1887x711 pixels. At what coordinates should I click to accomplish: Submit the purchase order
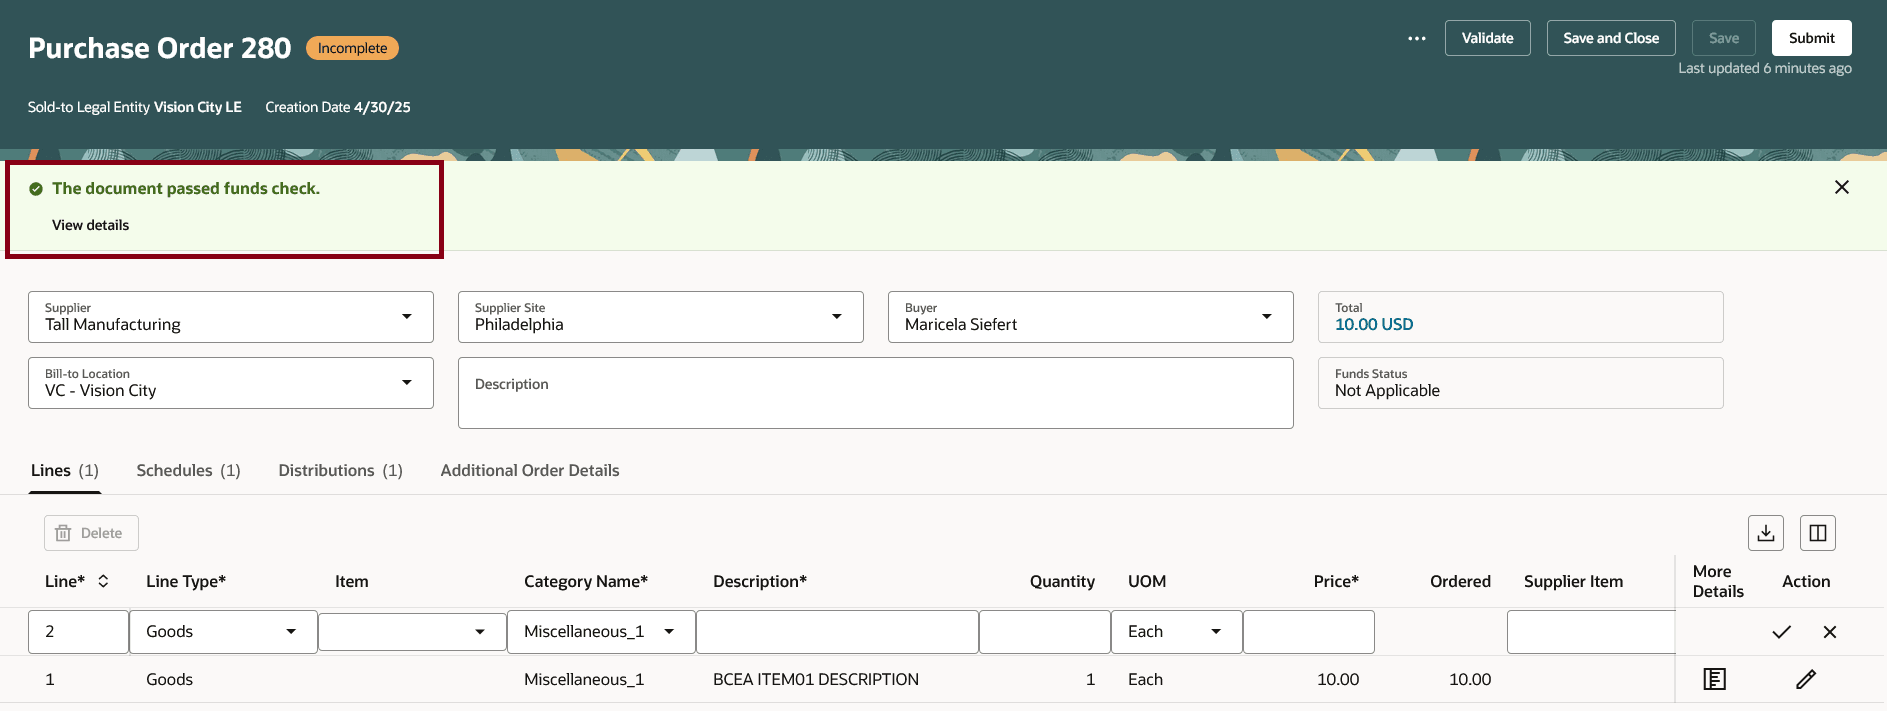[x=1811, y=38]
